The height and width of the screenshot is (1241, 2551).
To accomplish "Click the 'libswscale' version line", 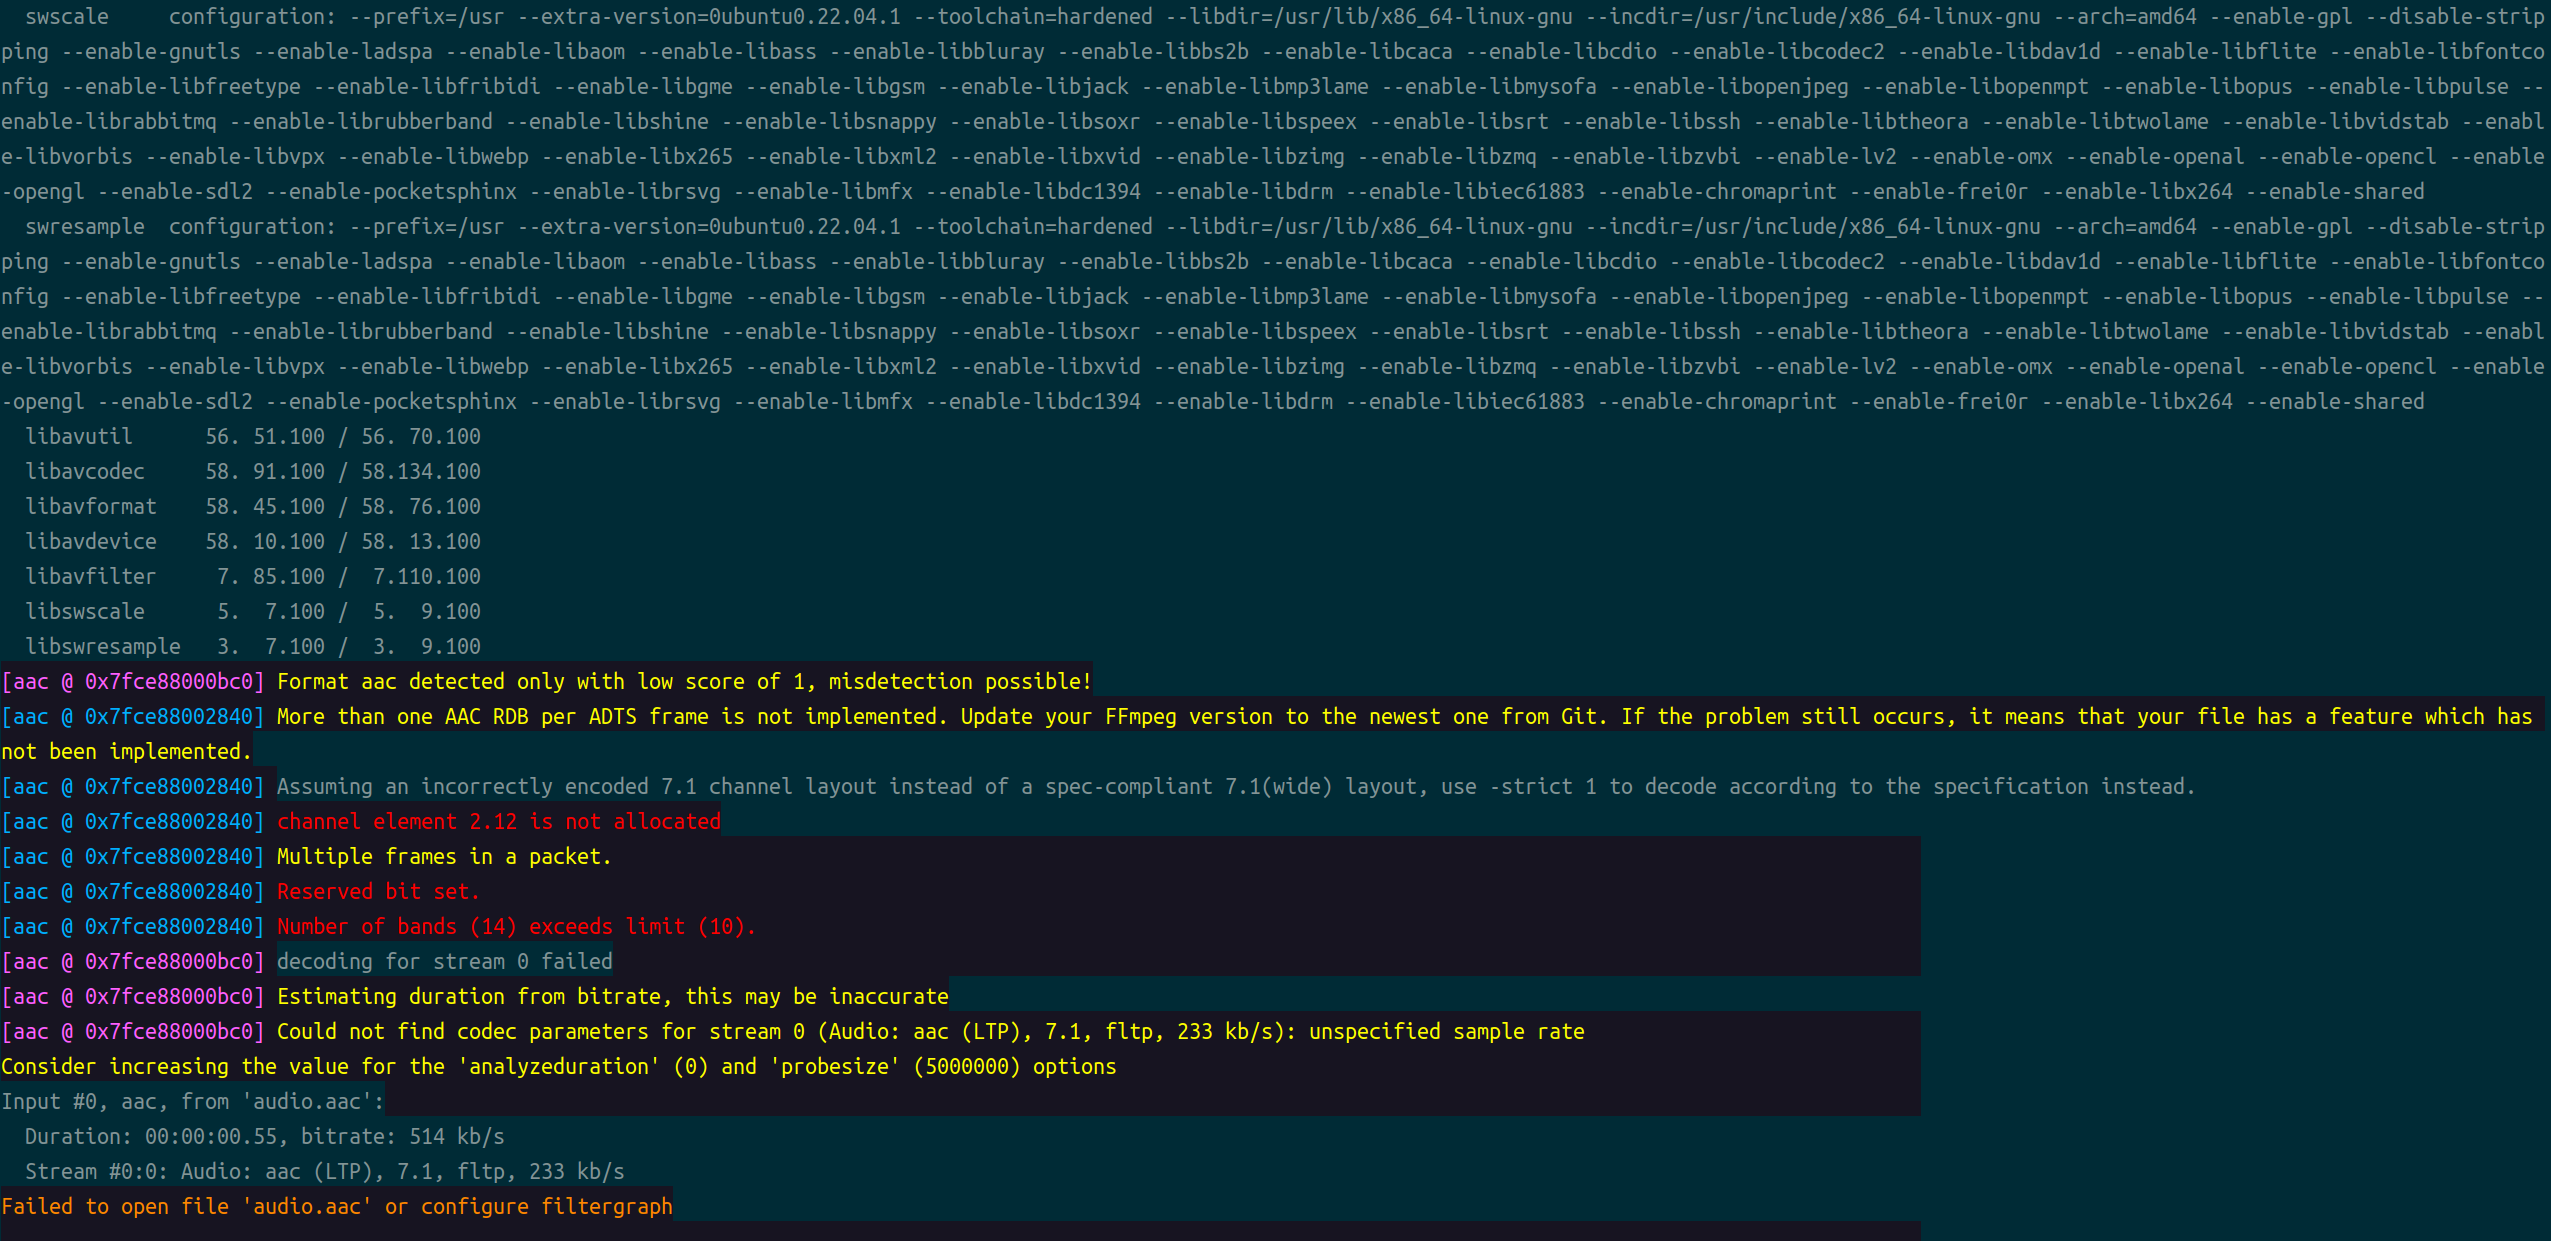I will [253, 612].
